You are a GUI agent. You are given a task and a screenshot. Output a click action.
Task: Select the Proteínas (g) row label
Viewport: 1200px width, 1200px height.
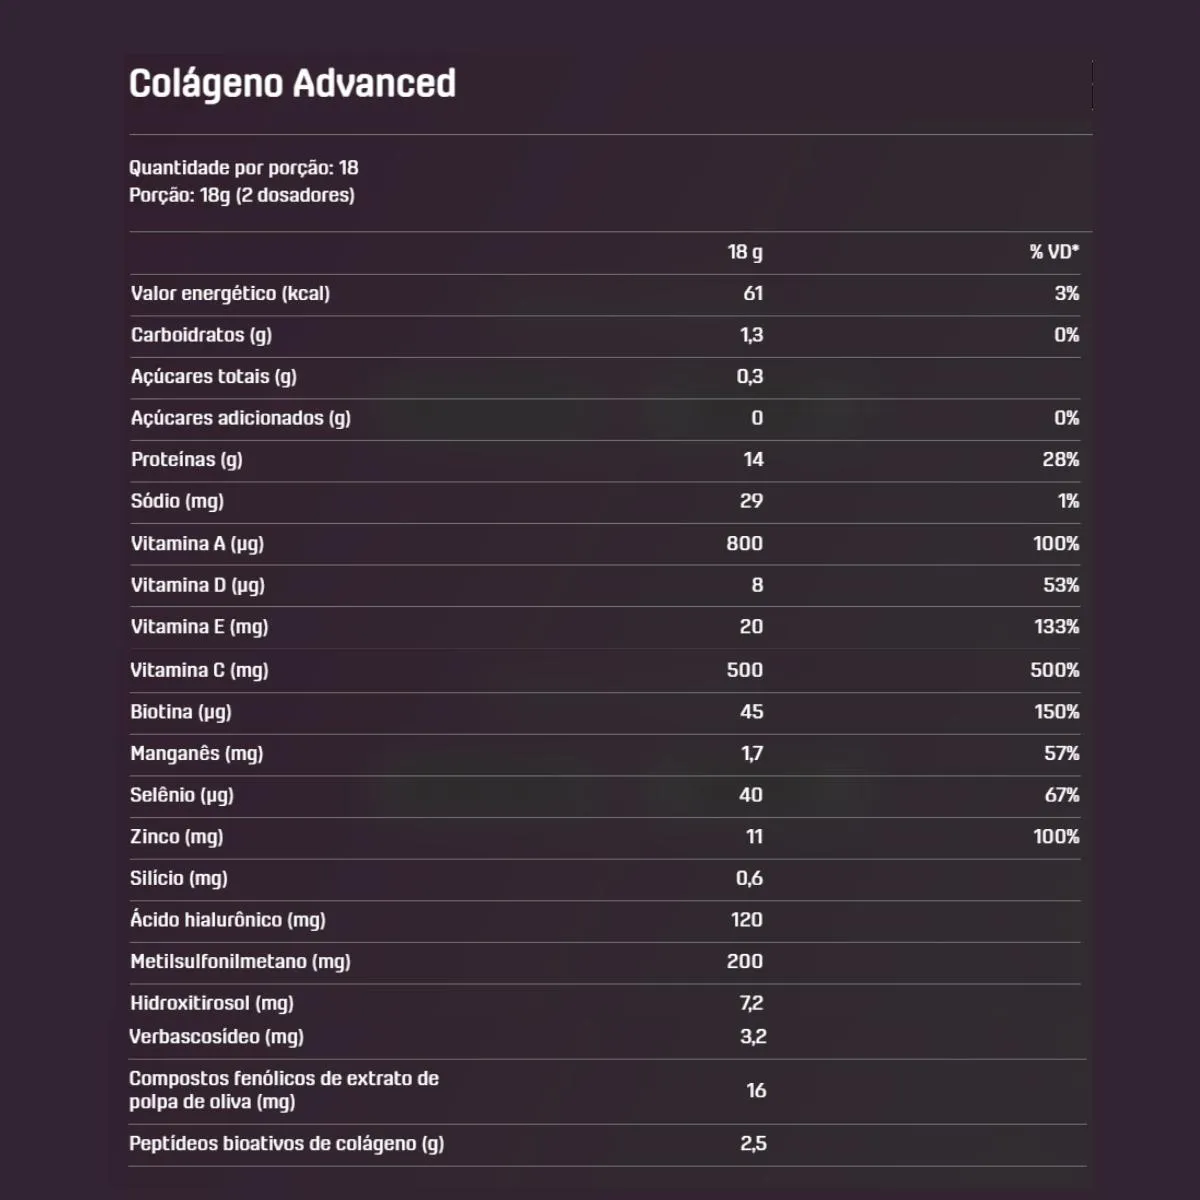point(187,460)
